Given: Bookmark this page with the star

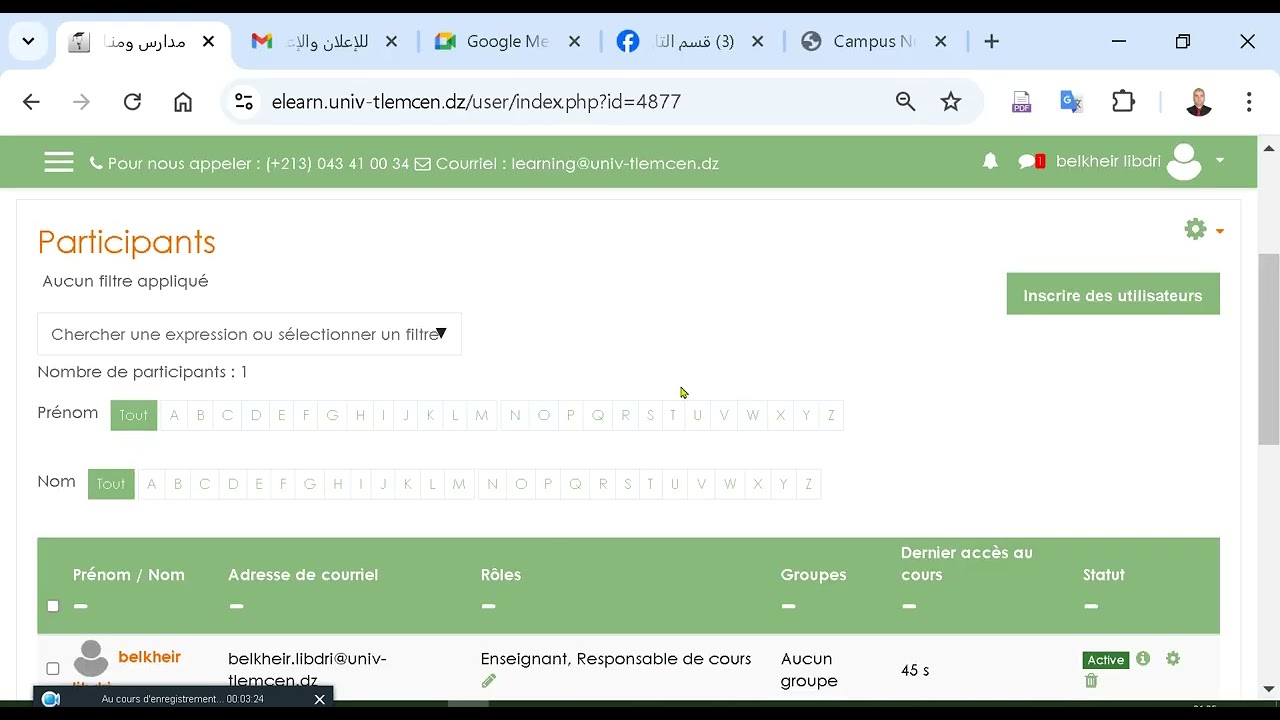Looking at the screenshot, I should [x=951, y=101].
